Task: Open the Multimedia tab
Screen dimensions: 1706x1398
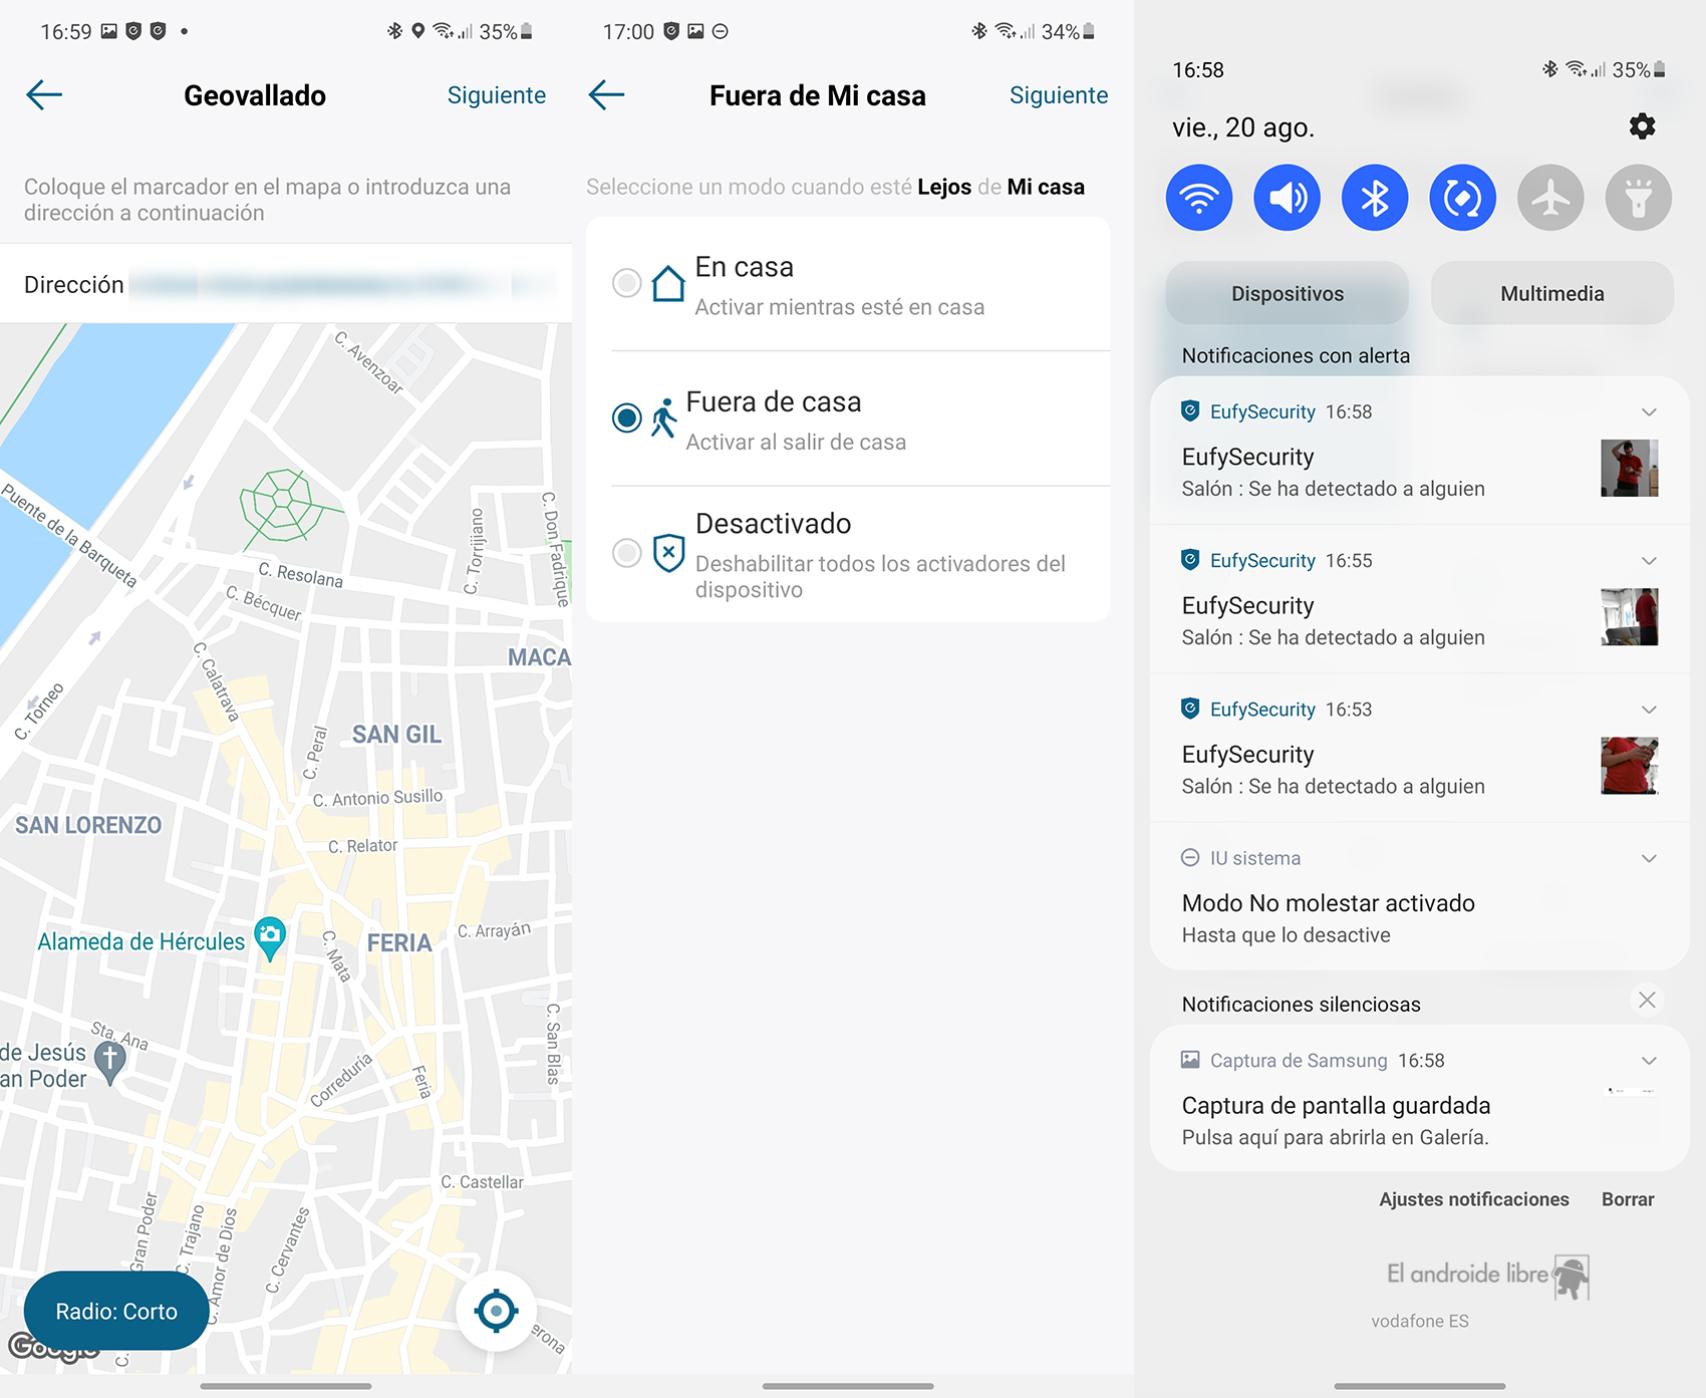Action: pyautogui.click(x=1551, y=294)
